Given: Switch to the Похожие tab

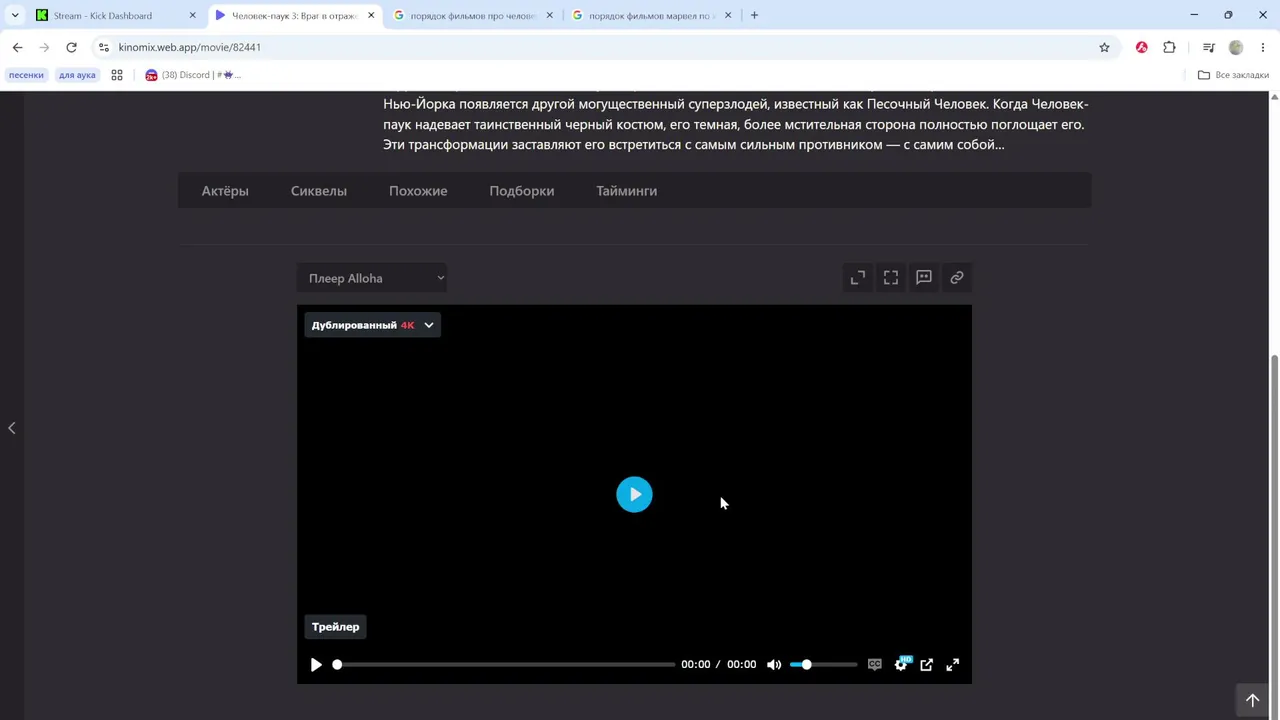Looking at the screenshot, I should click(418, 191).
